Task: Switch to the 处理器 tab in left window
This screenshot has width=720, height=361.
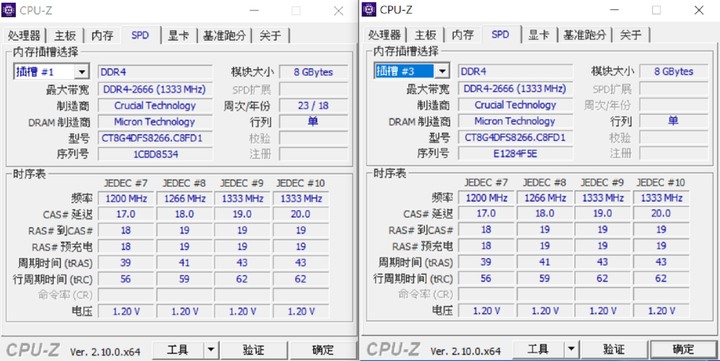Action: 24,35
